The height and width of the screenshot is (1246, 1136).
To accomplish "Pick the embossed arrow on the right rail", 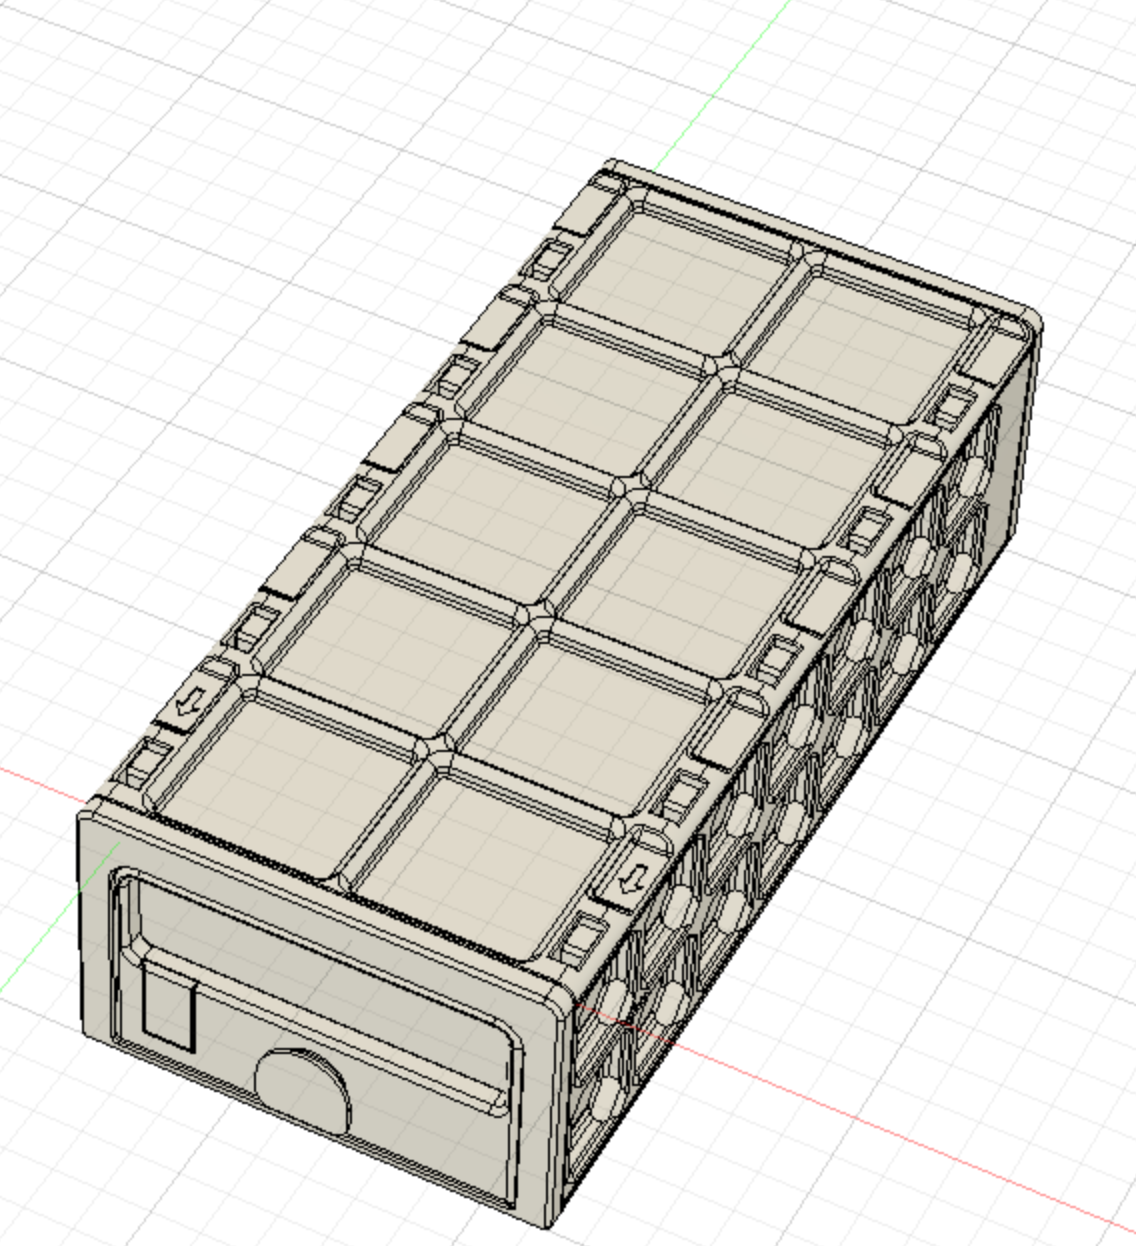I will (x=632, y=880).
